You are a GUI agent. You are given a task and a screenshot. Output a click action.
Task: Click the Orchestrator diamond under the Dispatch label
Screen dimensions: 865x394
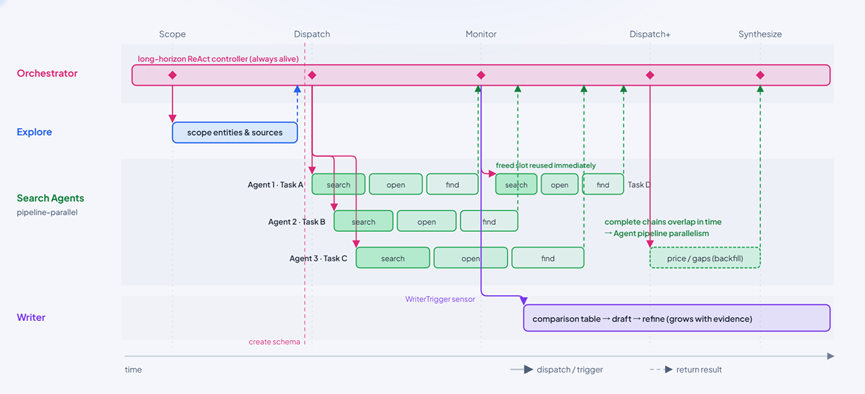312,75
